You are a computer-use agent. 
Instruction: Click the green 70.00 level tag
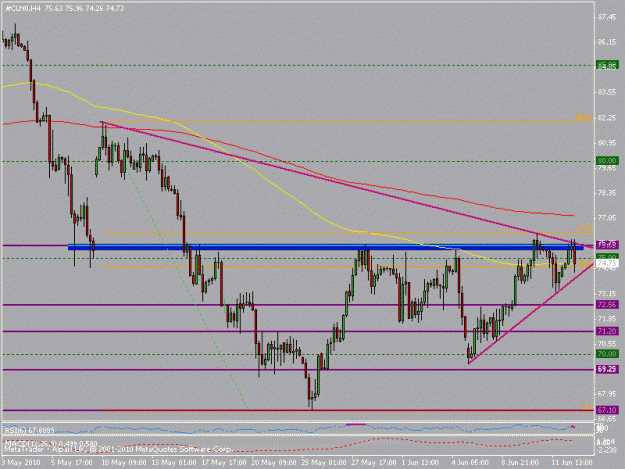pos(607,354)
